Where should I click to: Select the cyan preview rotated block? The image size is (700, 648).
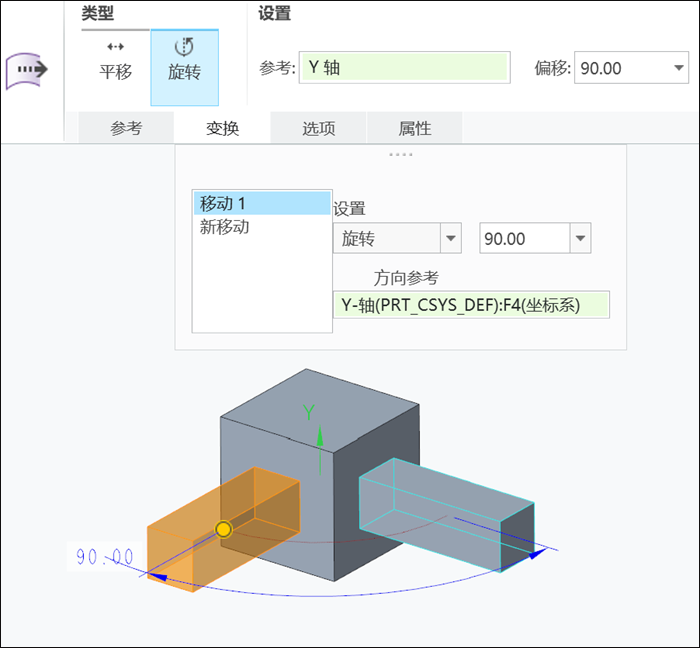click(x=446, y=513)
